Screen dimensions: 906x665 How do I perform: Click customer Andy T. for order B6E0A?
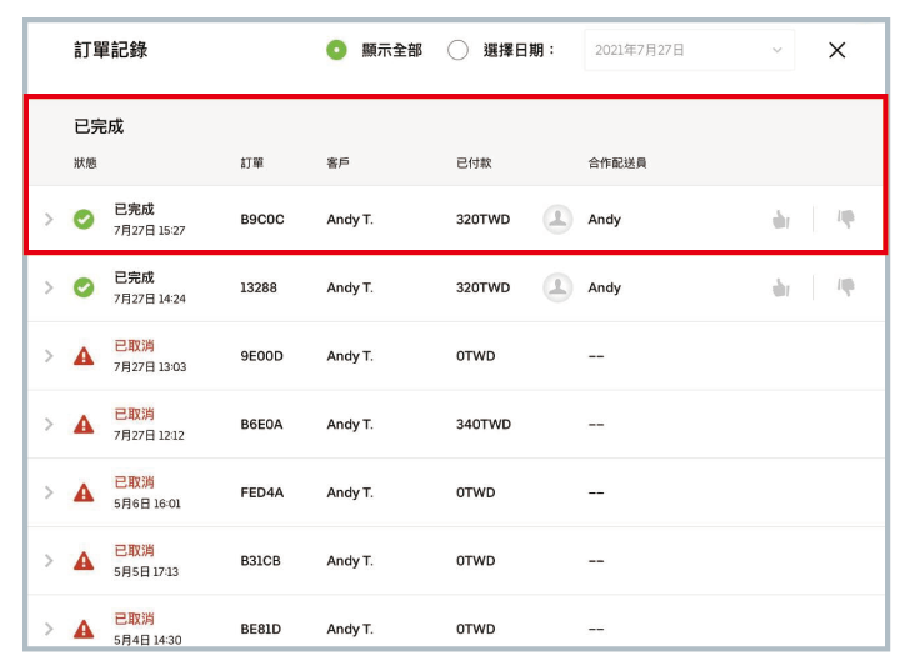[350, 424]
